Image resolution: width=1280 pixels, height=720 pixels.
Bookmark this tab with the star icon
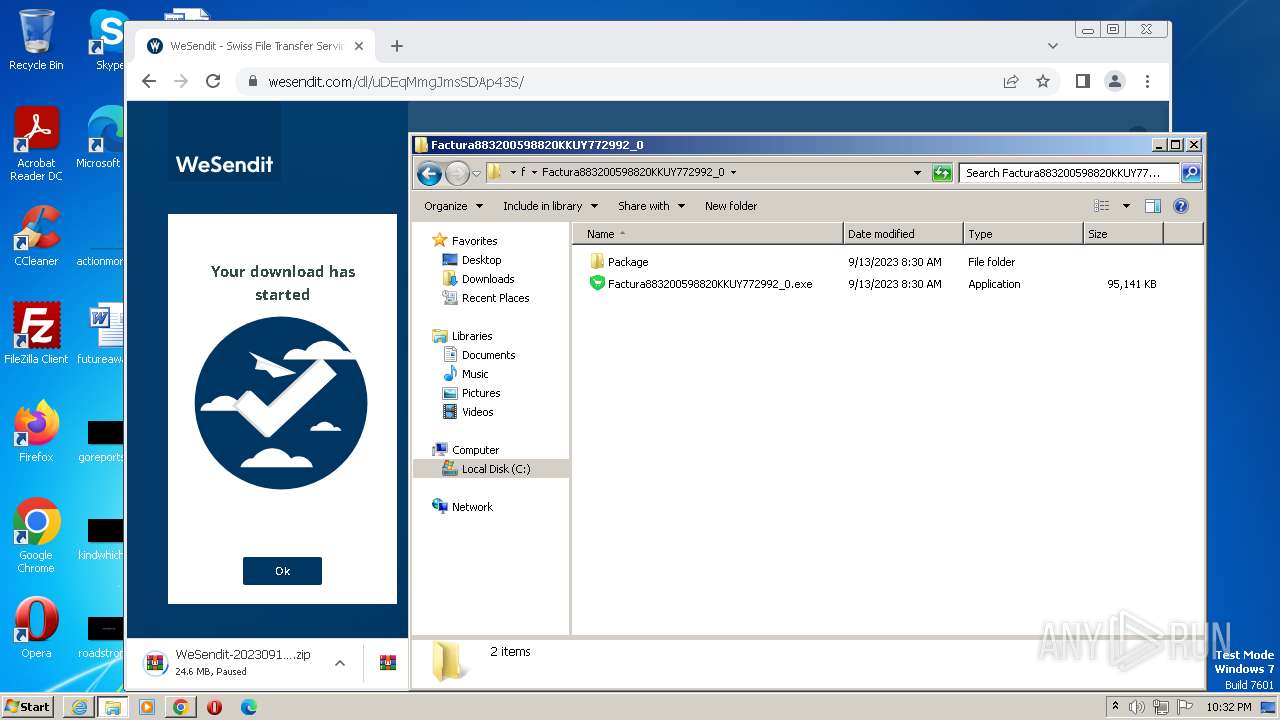1043,81
